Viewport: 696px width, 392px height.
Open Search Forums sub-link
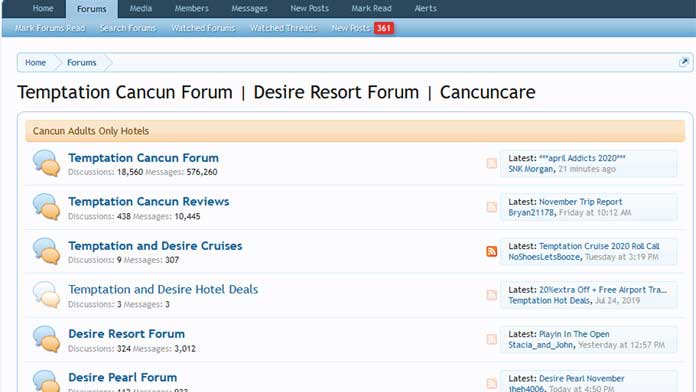click(x=128, y=28)
